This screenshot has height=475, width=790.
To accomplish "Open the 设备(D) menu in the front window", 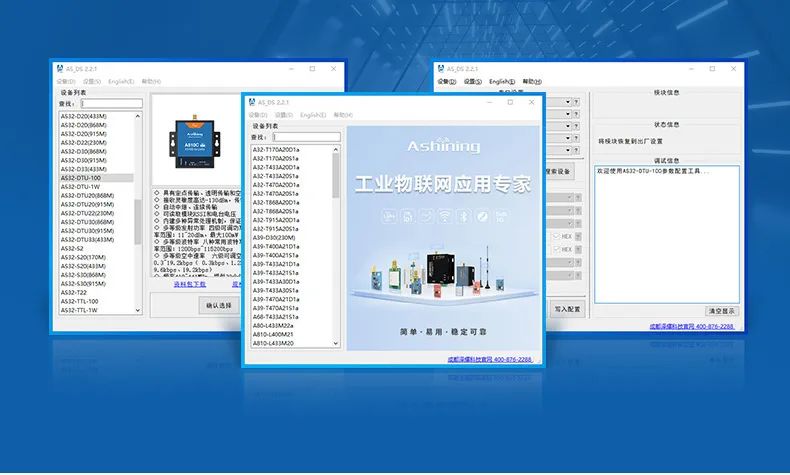I will 257,115.
